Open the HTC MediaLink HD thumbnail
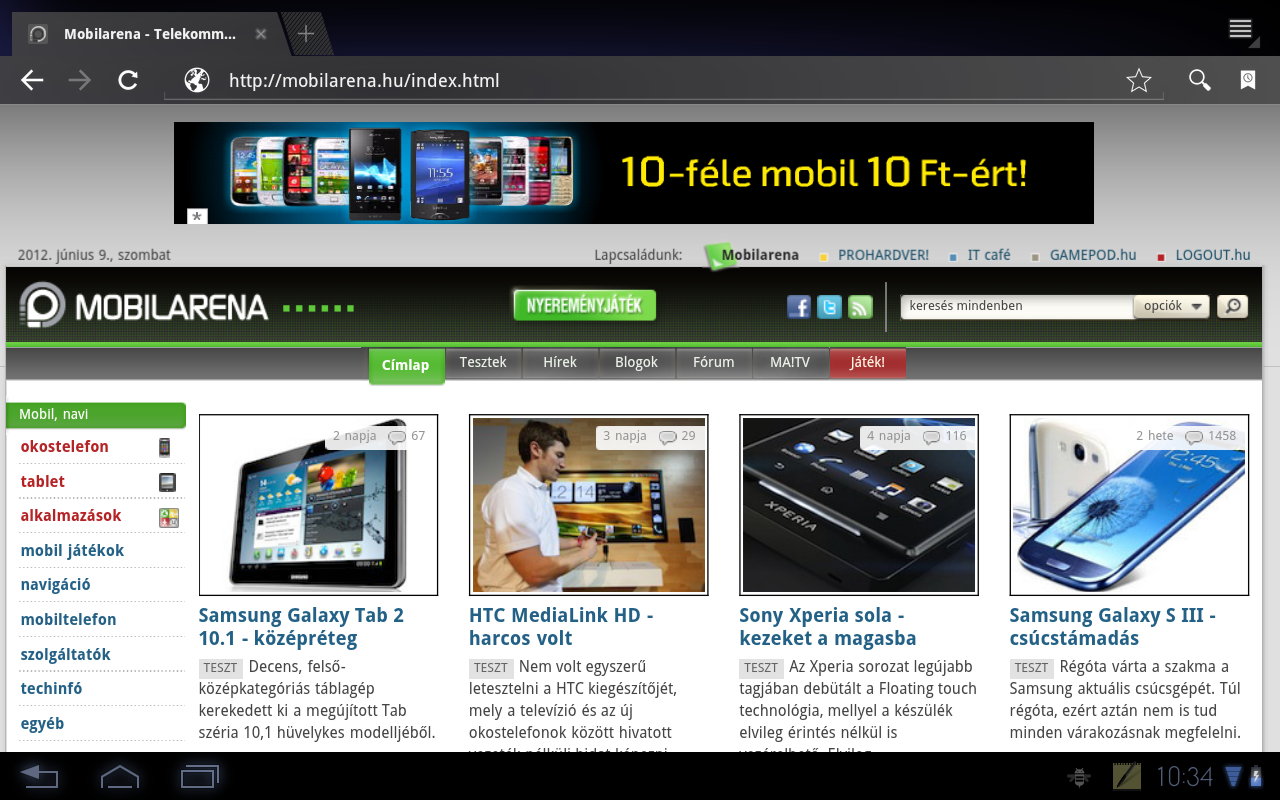This screenshot has height=800, width=1280. click(589, 505)
